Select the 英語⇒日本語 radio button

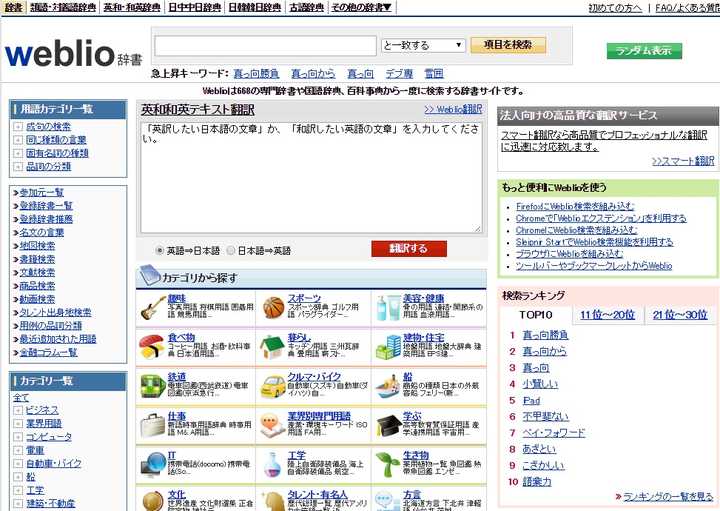coord(160,250)
